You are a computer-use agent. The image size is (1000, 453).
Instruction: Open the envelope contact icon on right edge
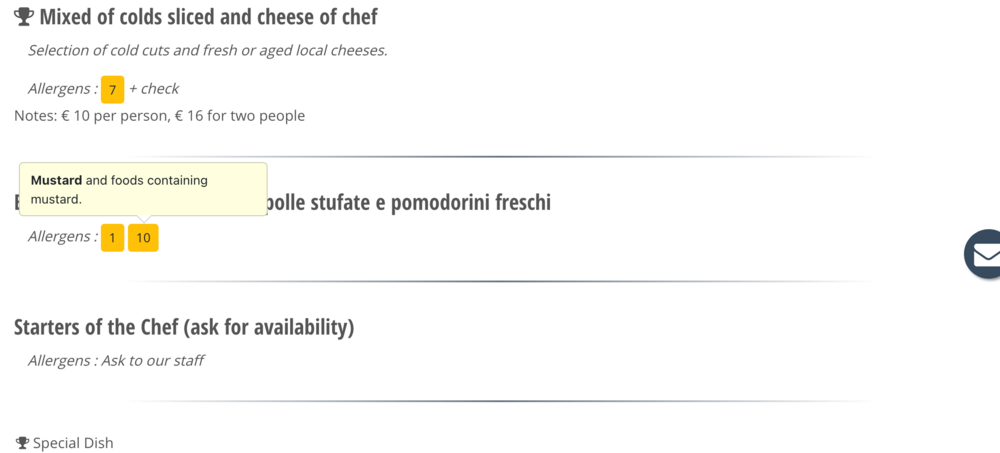click(984, 254)
